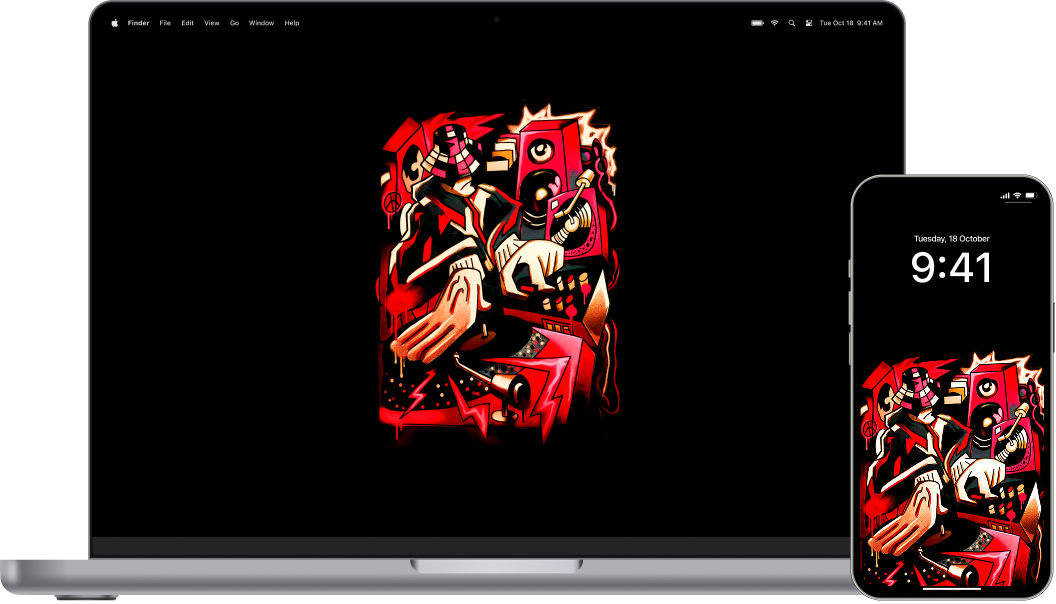This screenshot has height=604, width=1056.
Task: Open Spotlight search
Action: (791, 22)
